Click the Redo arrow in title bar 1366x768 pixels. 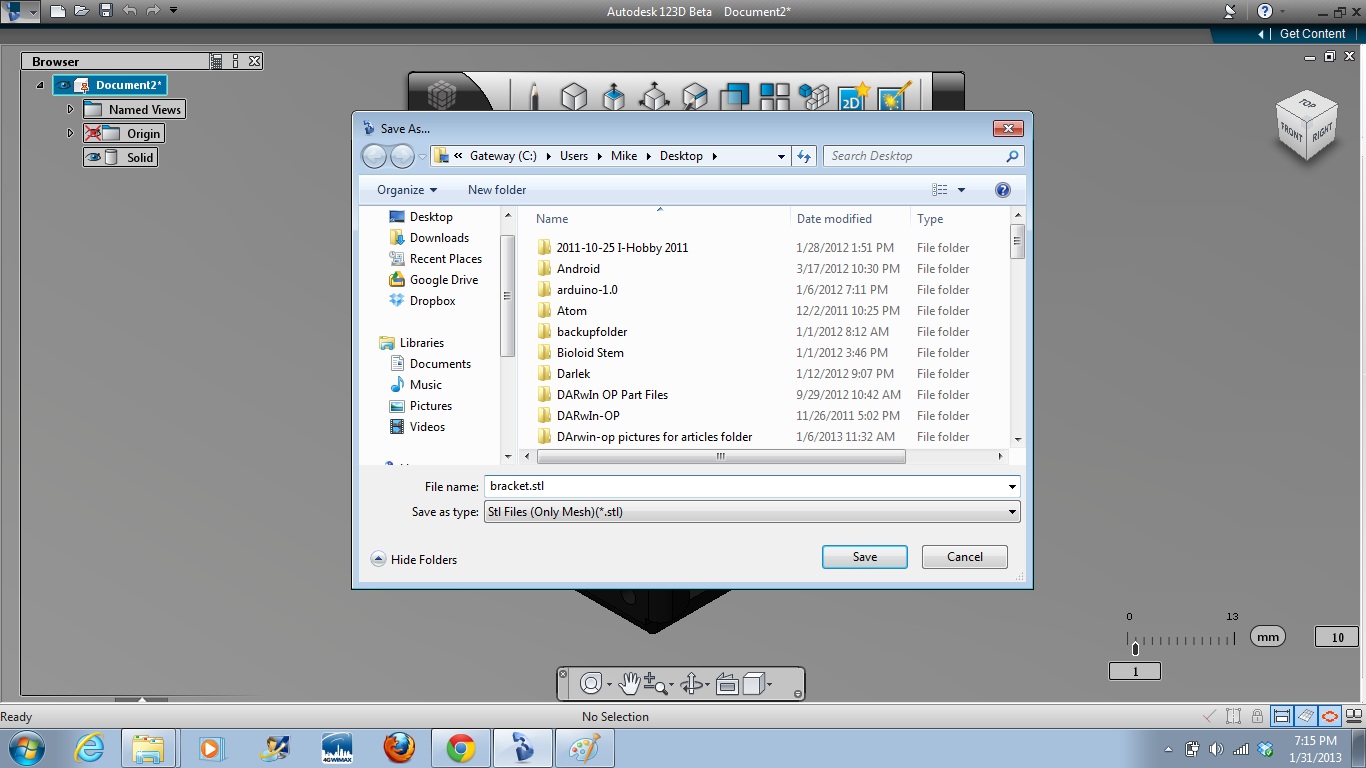tap(153, 11)
